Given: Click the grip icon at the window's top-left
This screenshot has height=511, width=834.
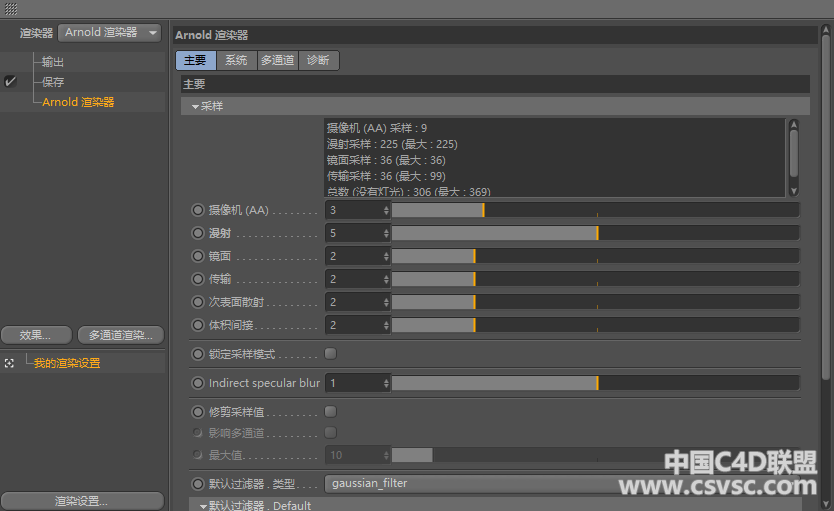Looking at the screenshot, I should pyautogui.click(x=11, y=8).
